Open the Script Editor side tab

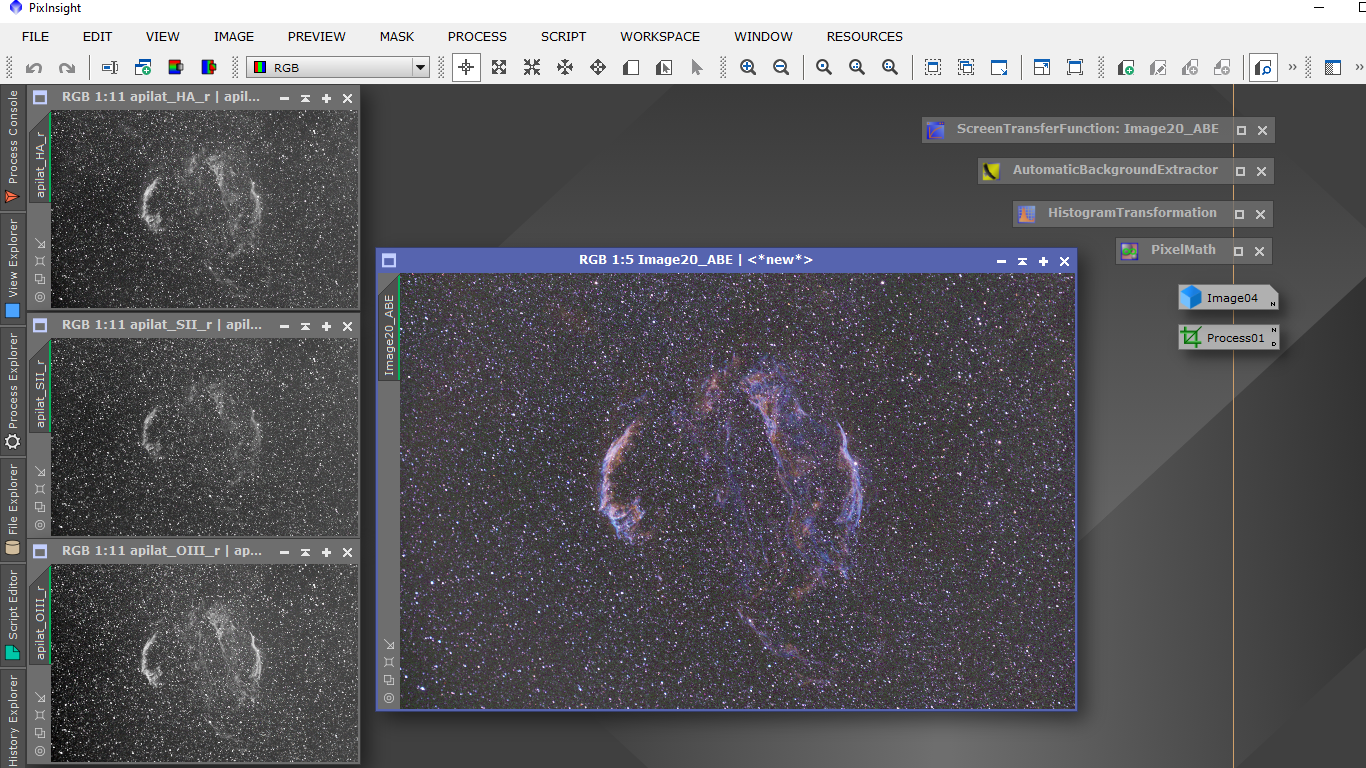[13, 615]
